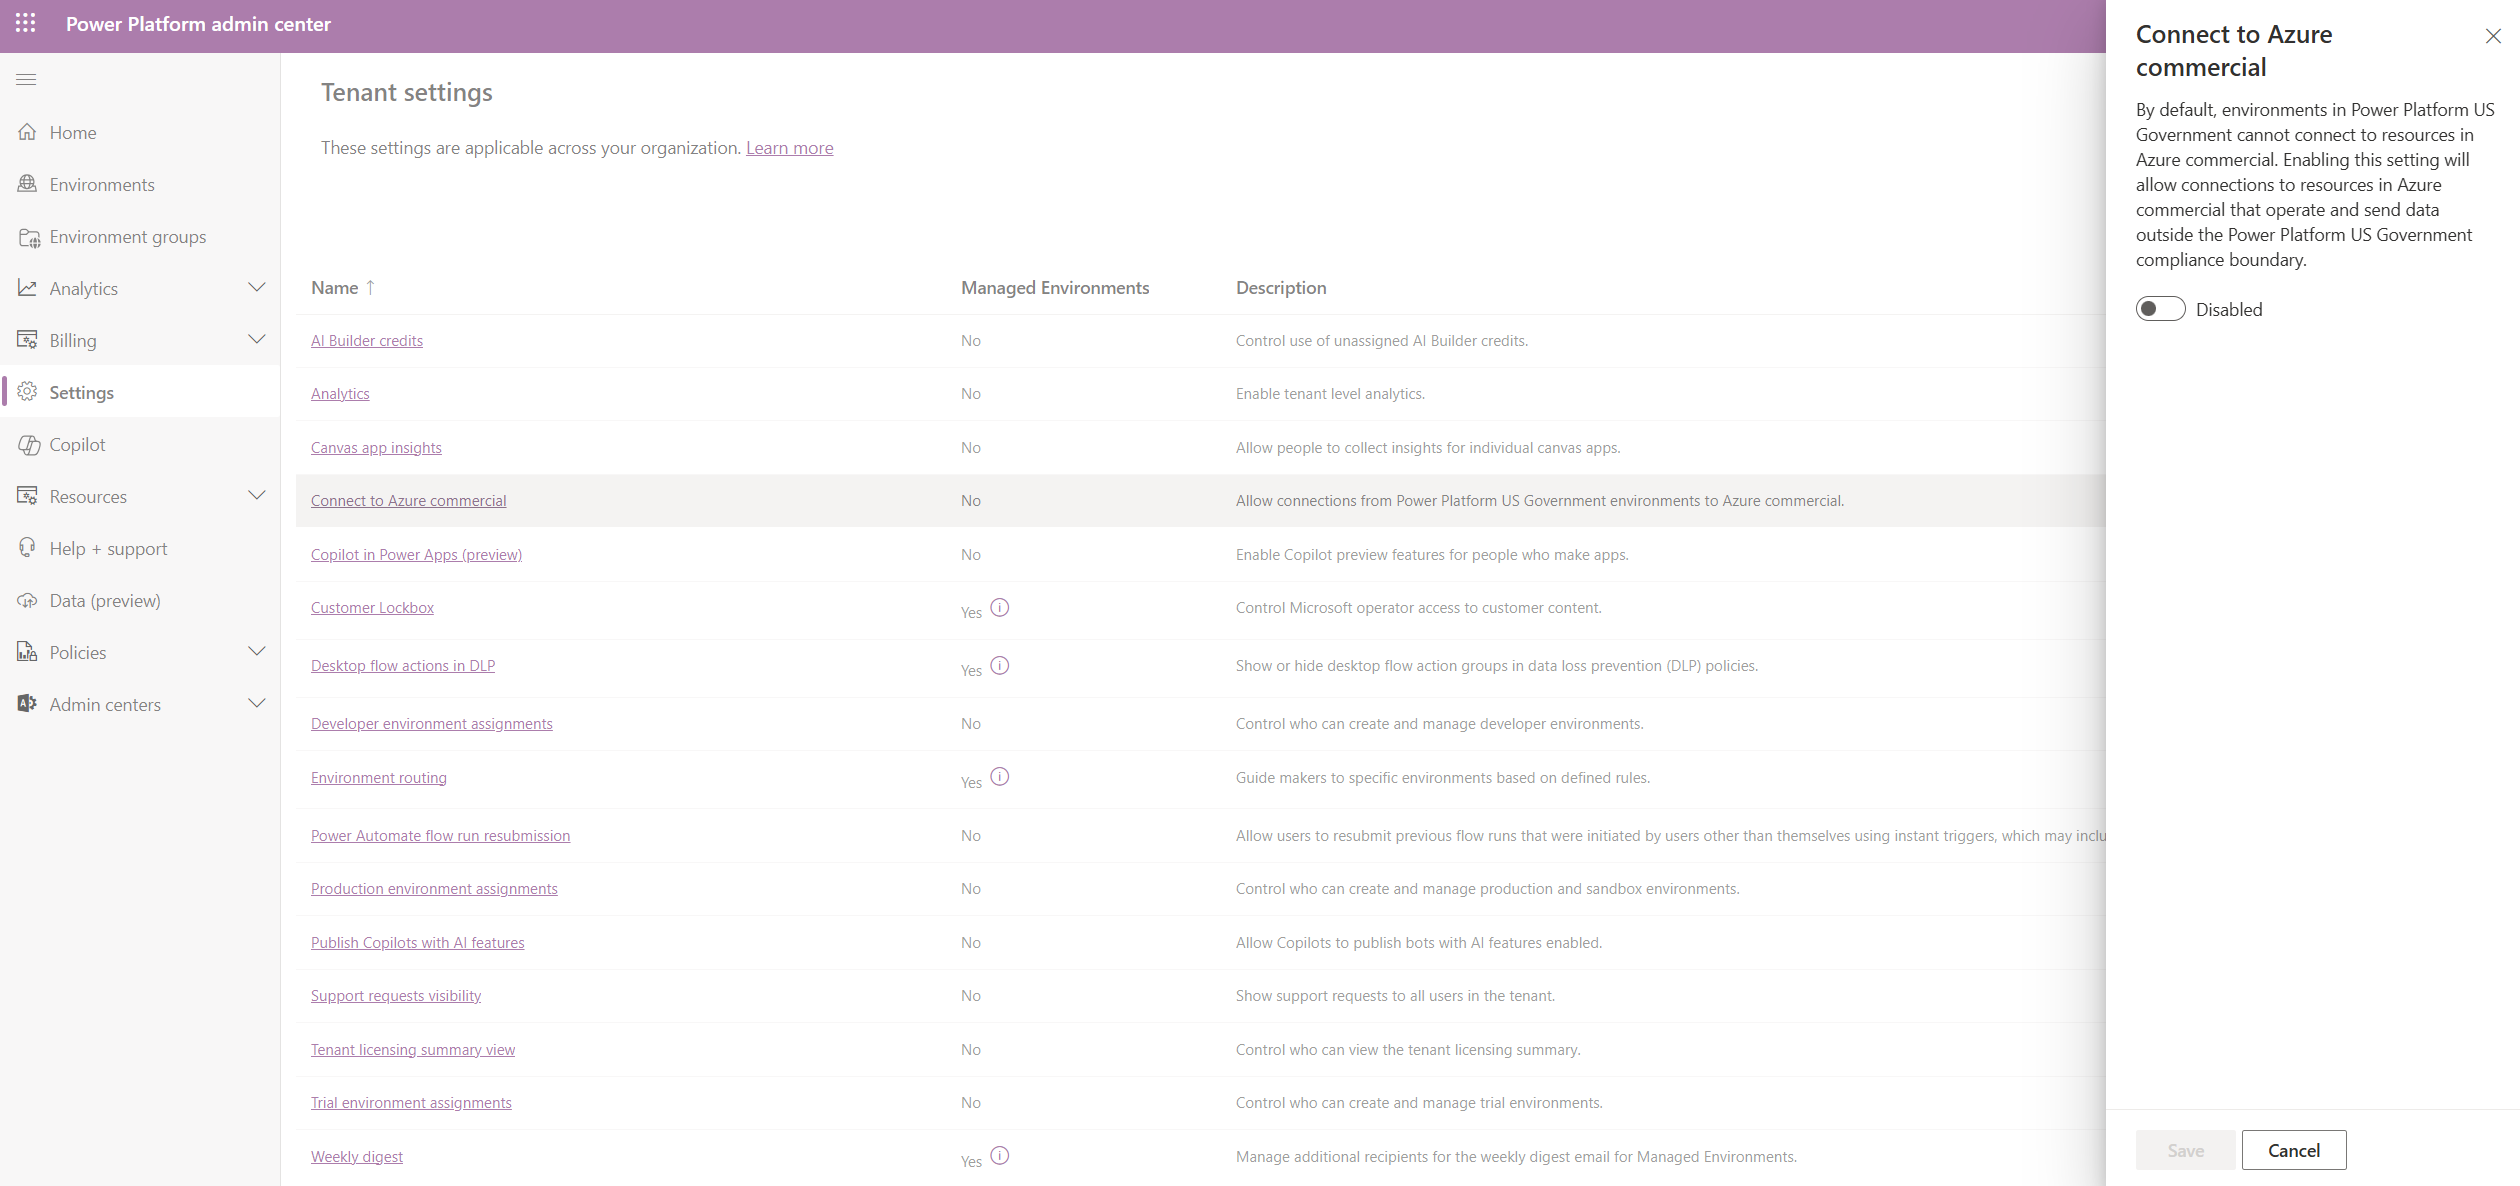
Task: Click the Environments icon in the sidebar
Action: (28, 184)
